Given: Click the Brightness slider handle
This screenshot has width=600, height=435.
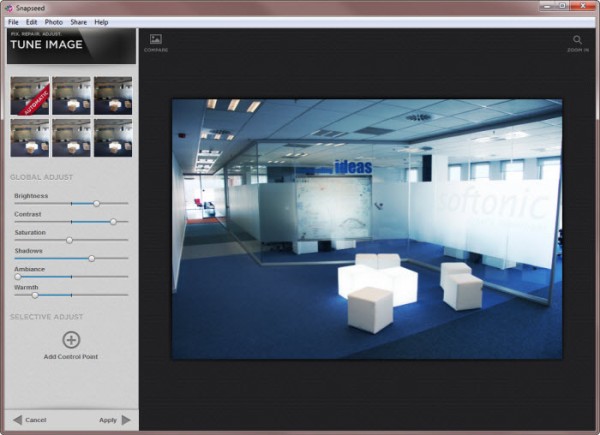Looking at the screenshot, I should 96,203.
